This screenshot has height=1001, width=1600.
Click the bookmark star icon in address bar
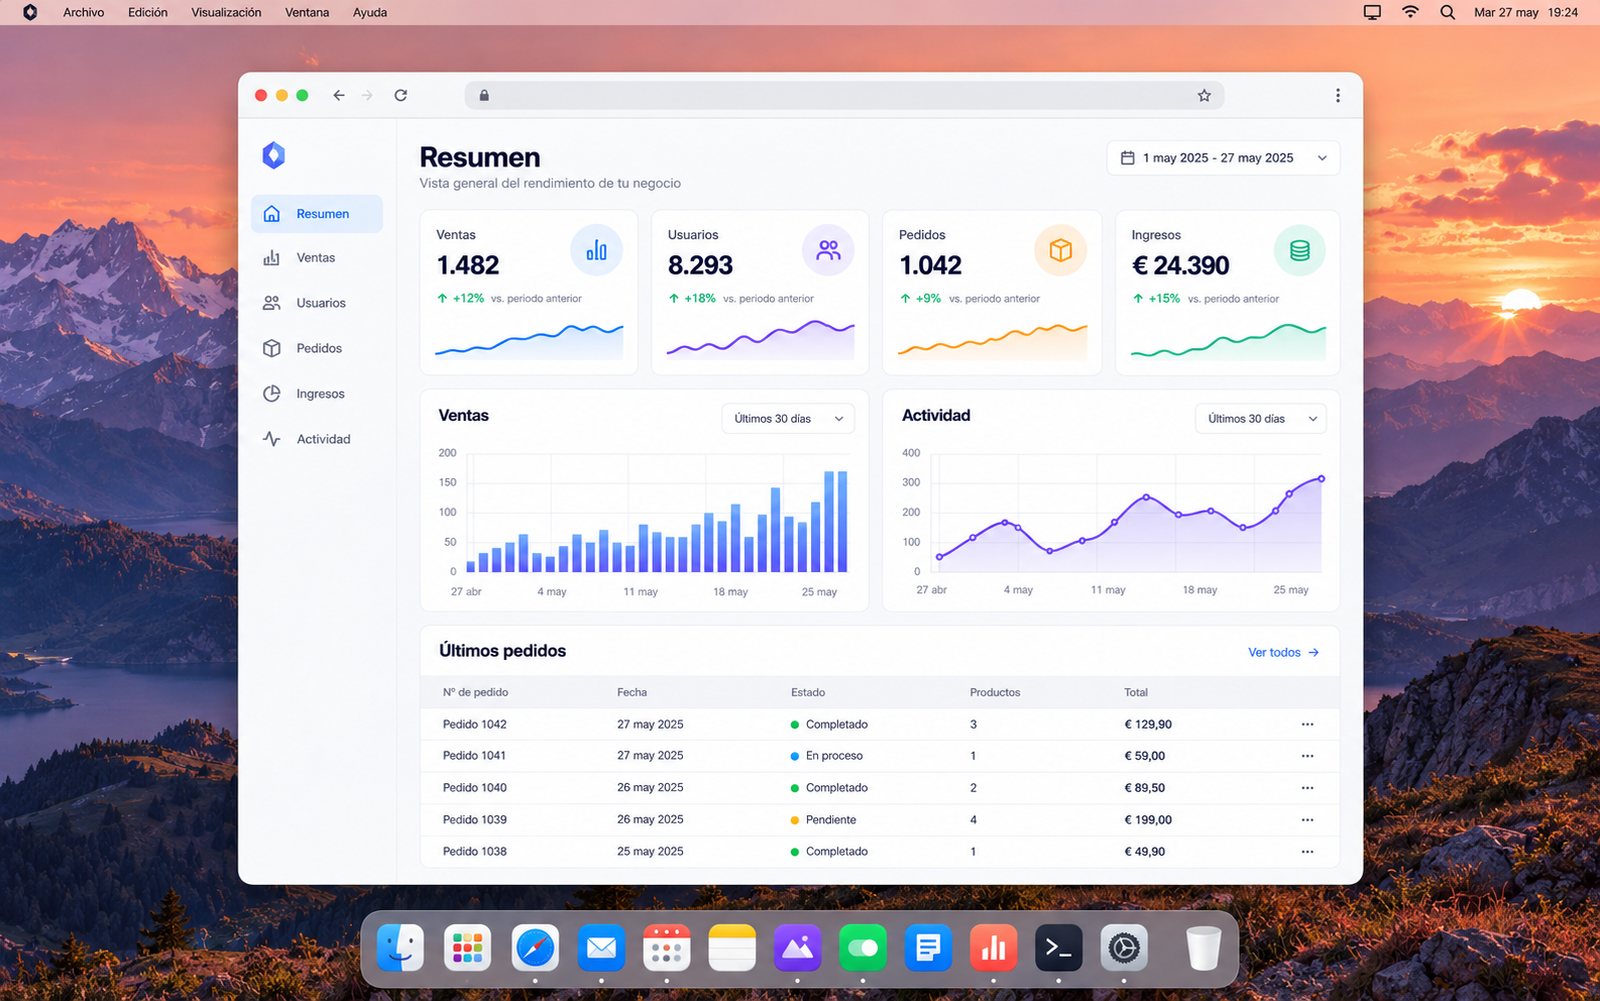(x=1204, y=96)
